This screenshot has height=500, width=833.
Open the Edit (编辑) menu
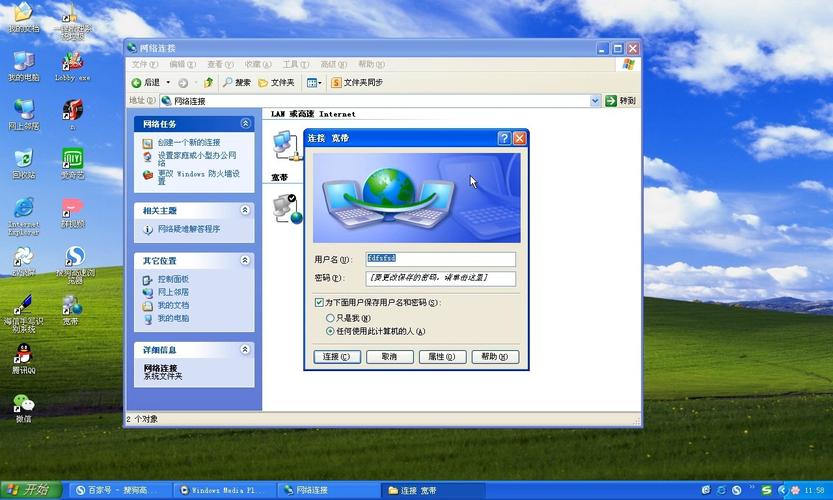point(182,64)
